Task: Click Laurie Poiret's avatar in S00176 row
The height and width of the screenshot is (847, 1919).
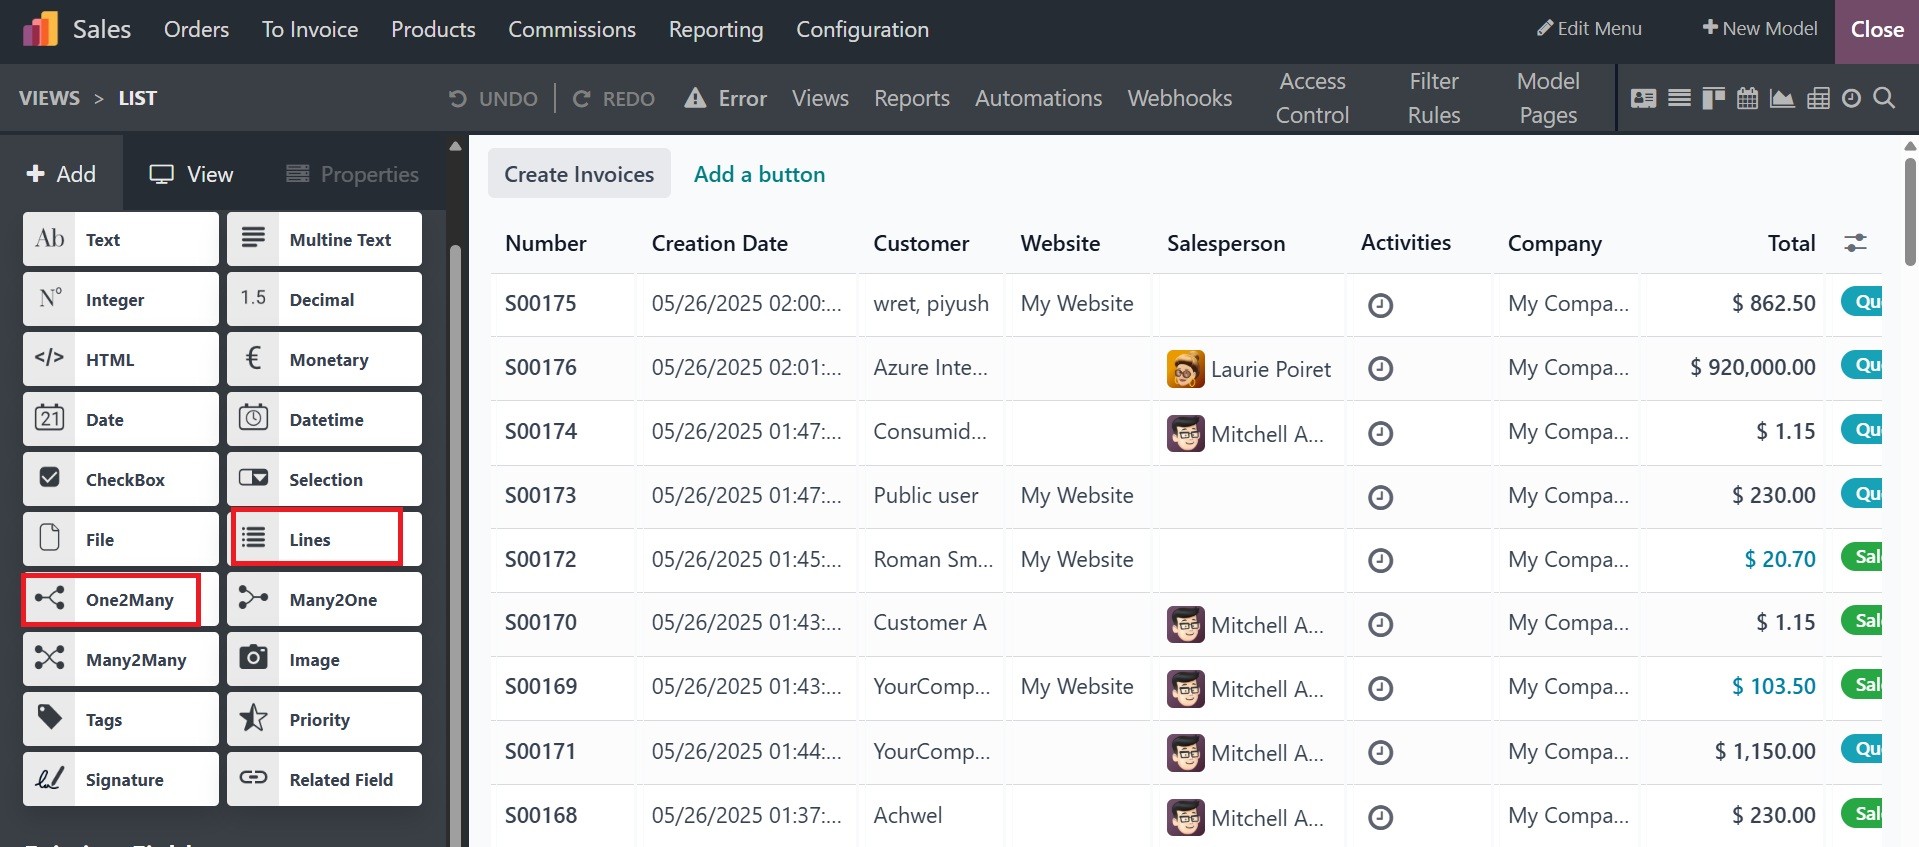Action: pyautogui.click(x=1185, y=369)
